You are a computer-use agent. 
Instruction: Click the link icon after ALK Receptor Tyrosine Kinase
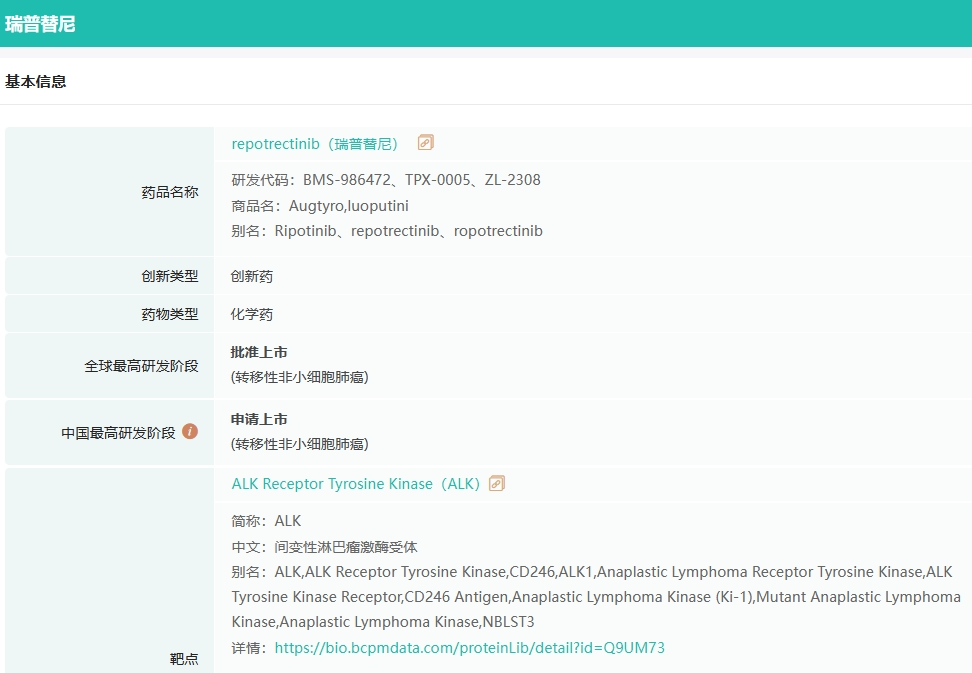(x=497, y=484)
